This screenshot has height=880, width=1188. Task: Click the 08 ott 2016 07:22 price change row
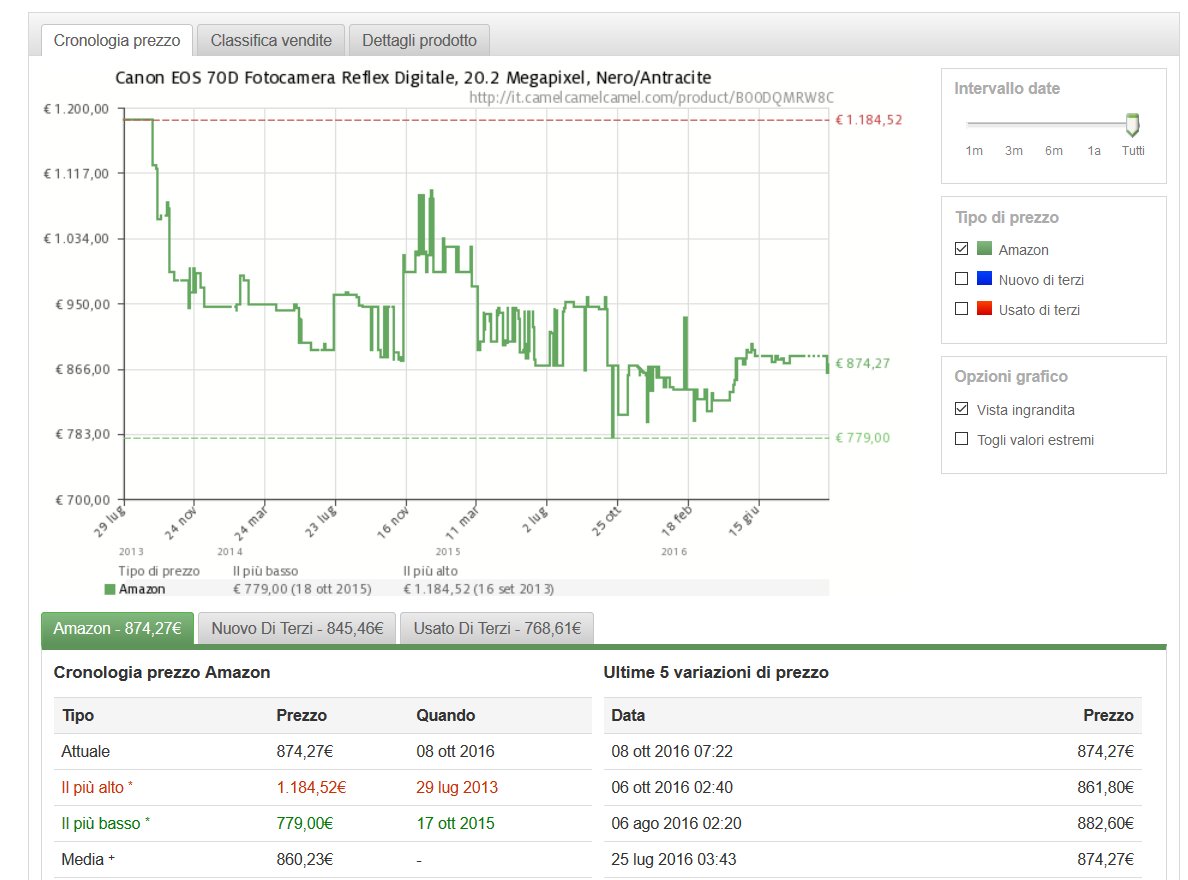pyautogui.click(x=872, y=751)
